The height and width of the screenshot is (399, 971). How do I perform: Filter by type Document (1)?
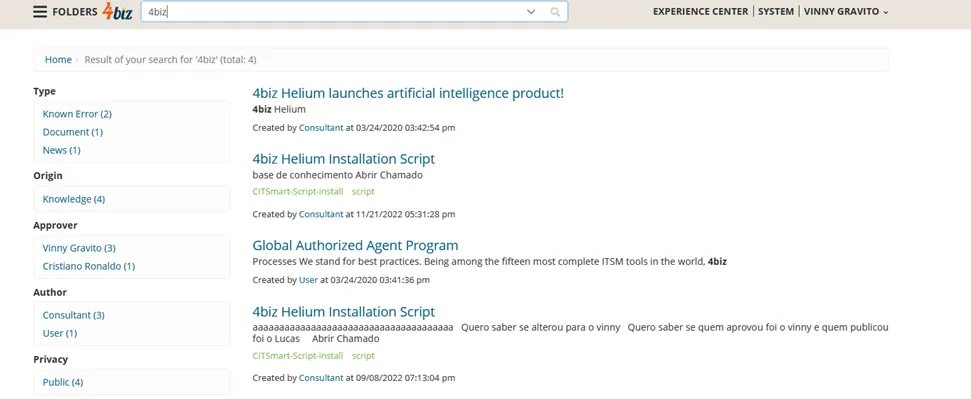(x=73, y=132)
